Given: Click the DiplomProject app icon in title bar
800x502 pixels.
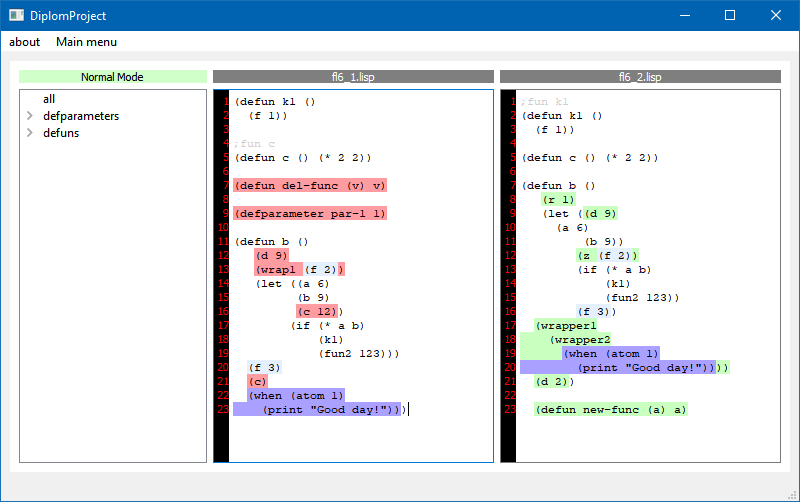Looking at the screenshot, I should tap(15, 16).
